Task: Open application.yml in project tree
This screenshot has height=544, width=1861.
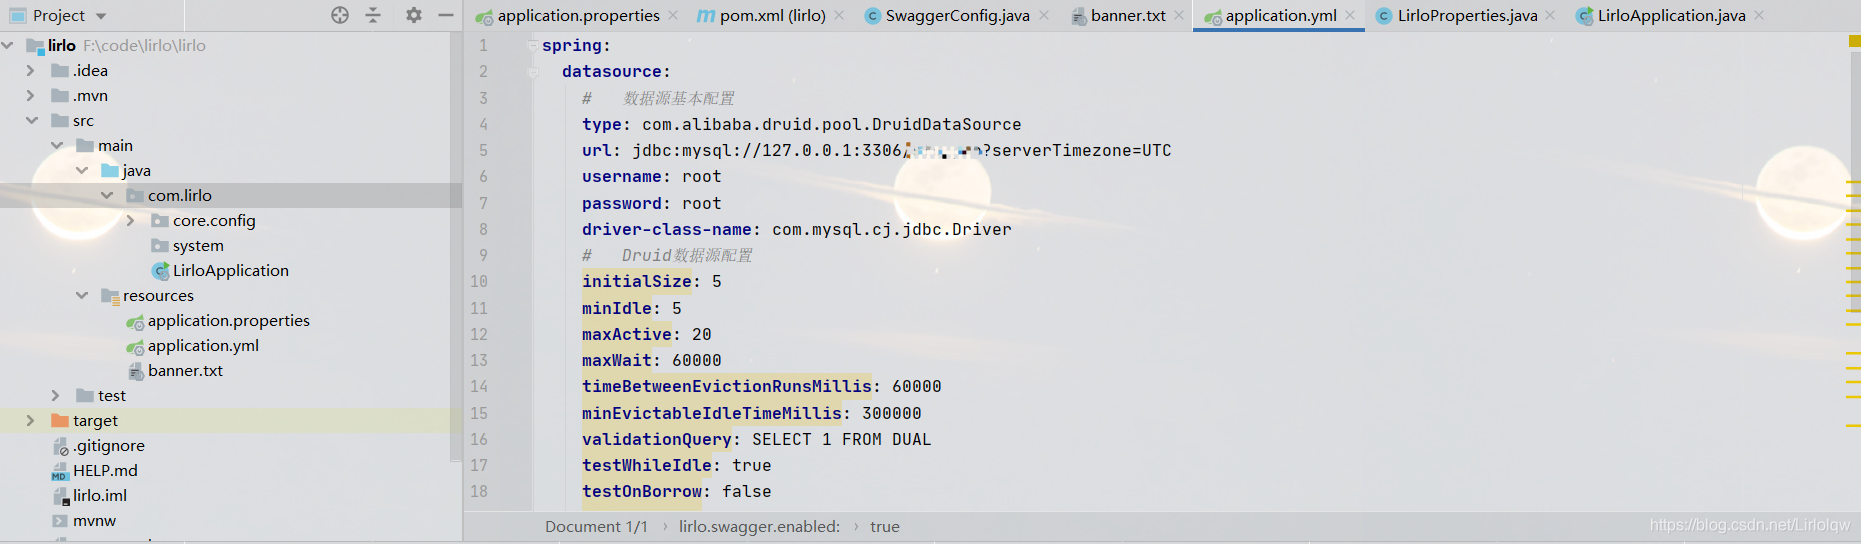Action: click(x=203, y=345)
